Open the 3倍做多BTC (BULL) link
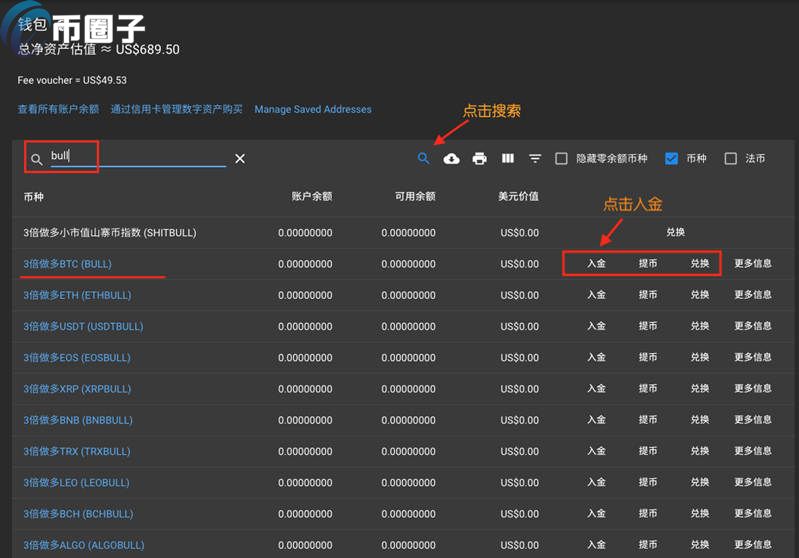Image resolution: width=799 pixels, height=558 pixels. click(x=67, y=264)
